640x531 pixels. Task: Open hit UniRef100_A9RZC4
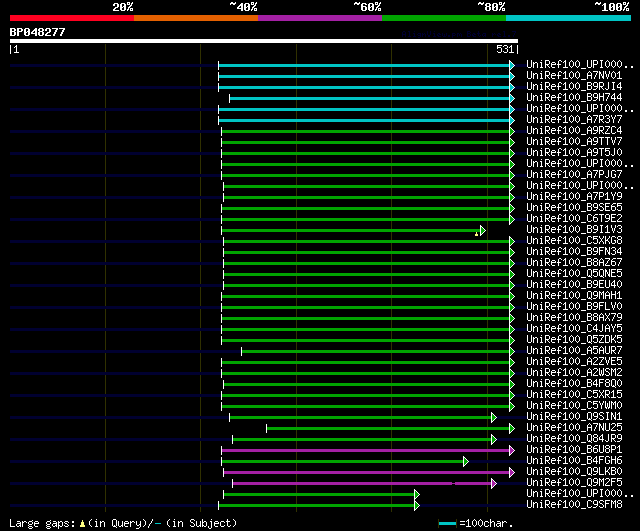tap(574, 131)
